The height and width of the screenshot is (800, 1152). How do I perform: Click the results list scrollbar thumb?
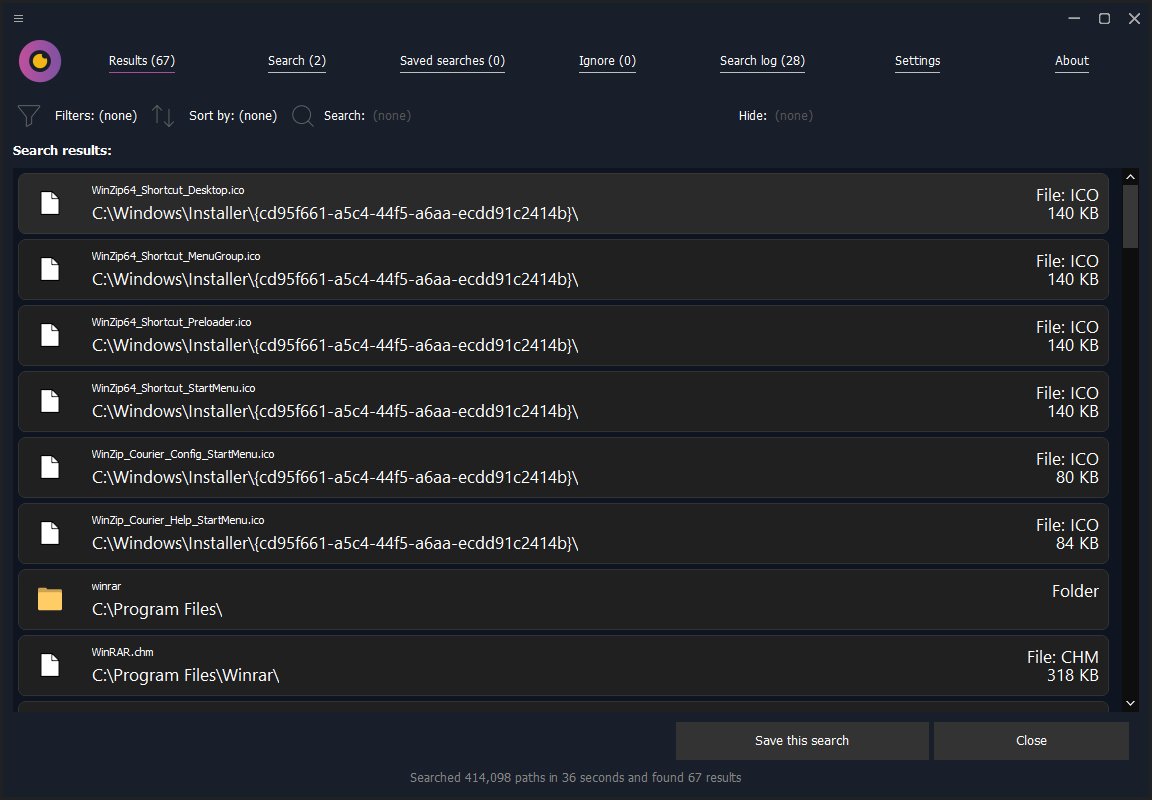1130,215
